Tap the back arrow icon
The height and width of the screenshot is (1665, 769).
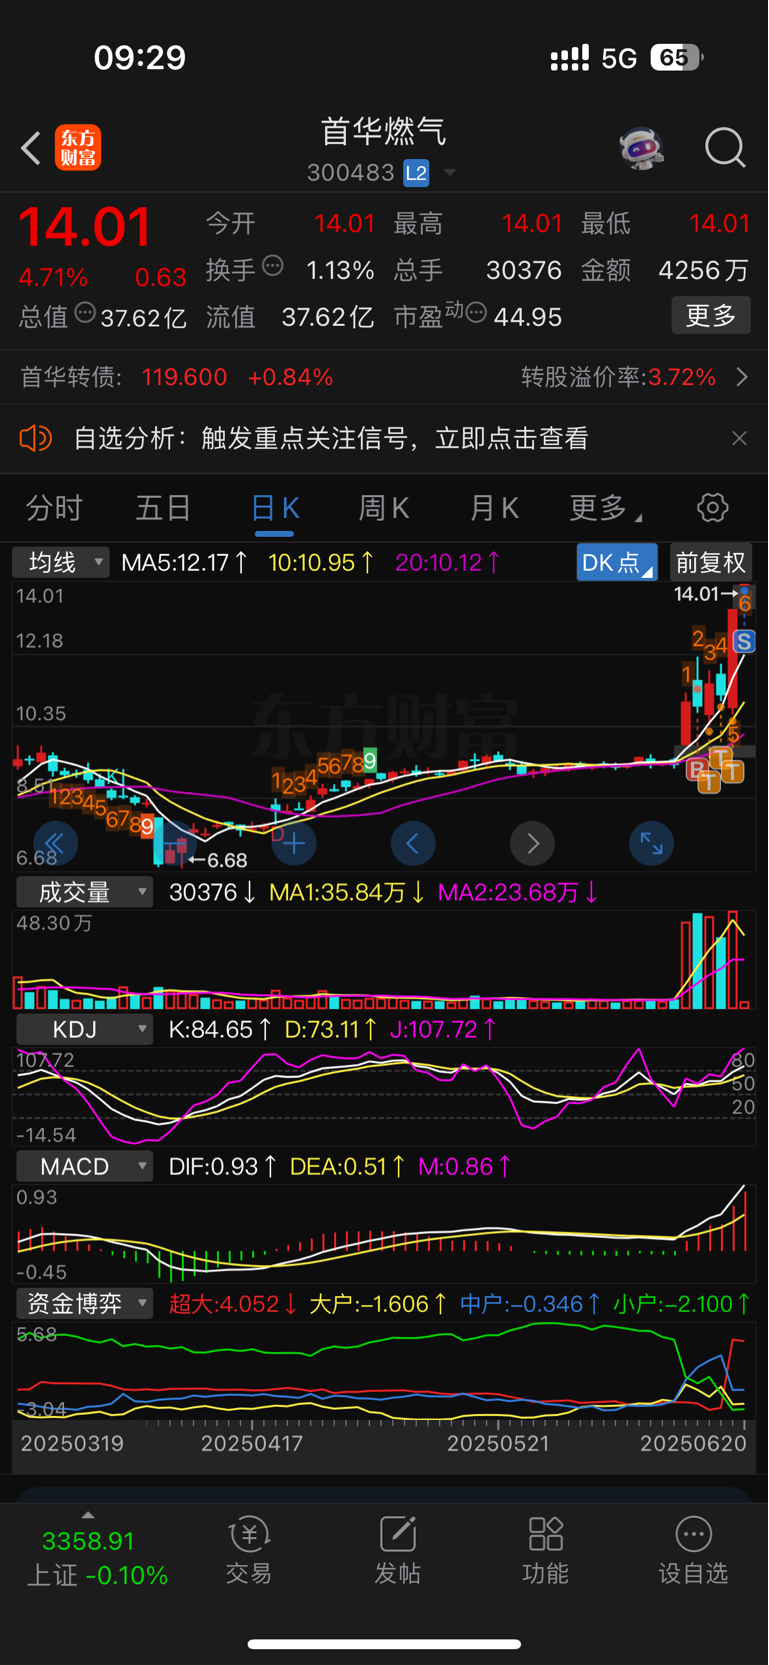point(31,149)
